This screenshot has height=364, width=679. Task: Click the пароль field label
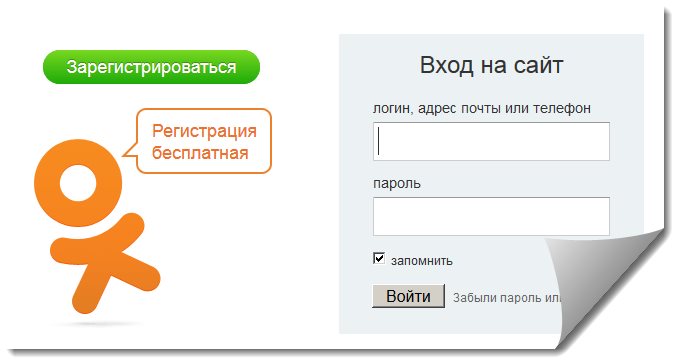[x=397, y=184]
